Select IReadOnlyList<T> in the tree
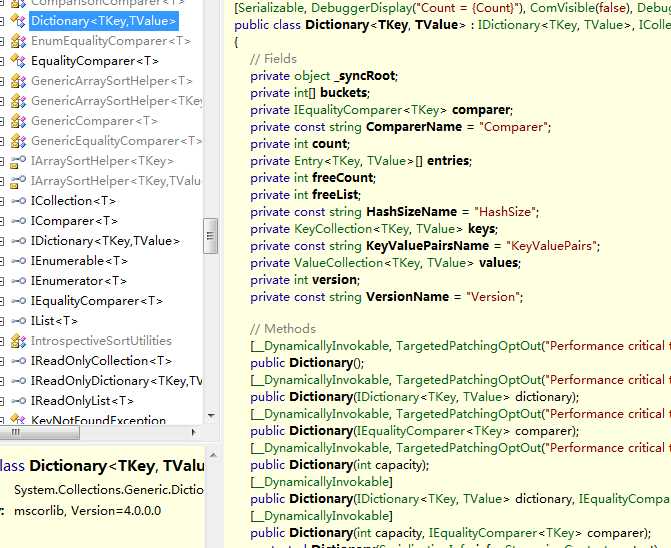 [83, 401]
